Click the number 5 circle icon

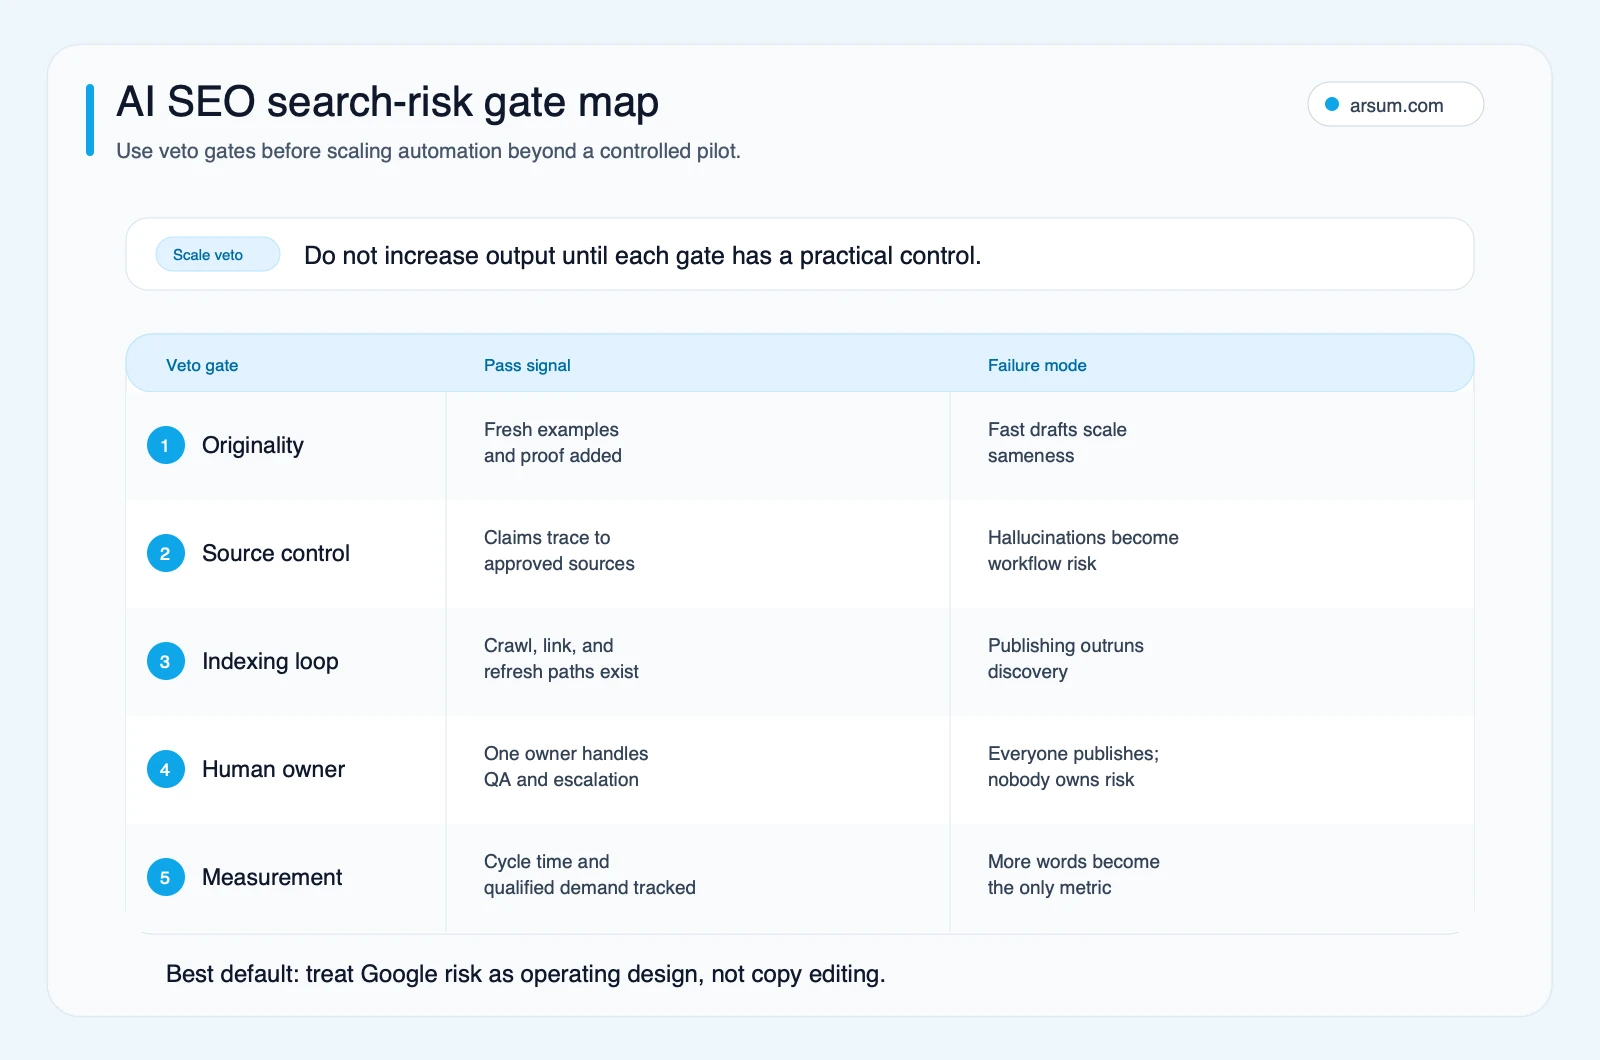pyautogui.click(x=166, y=878)
